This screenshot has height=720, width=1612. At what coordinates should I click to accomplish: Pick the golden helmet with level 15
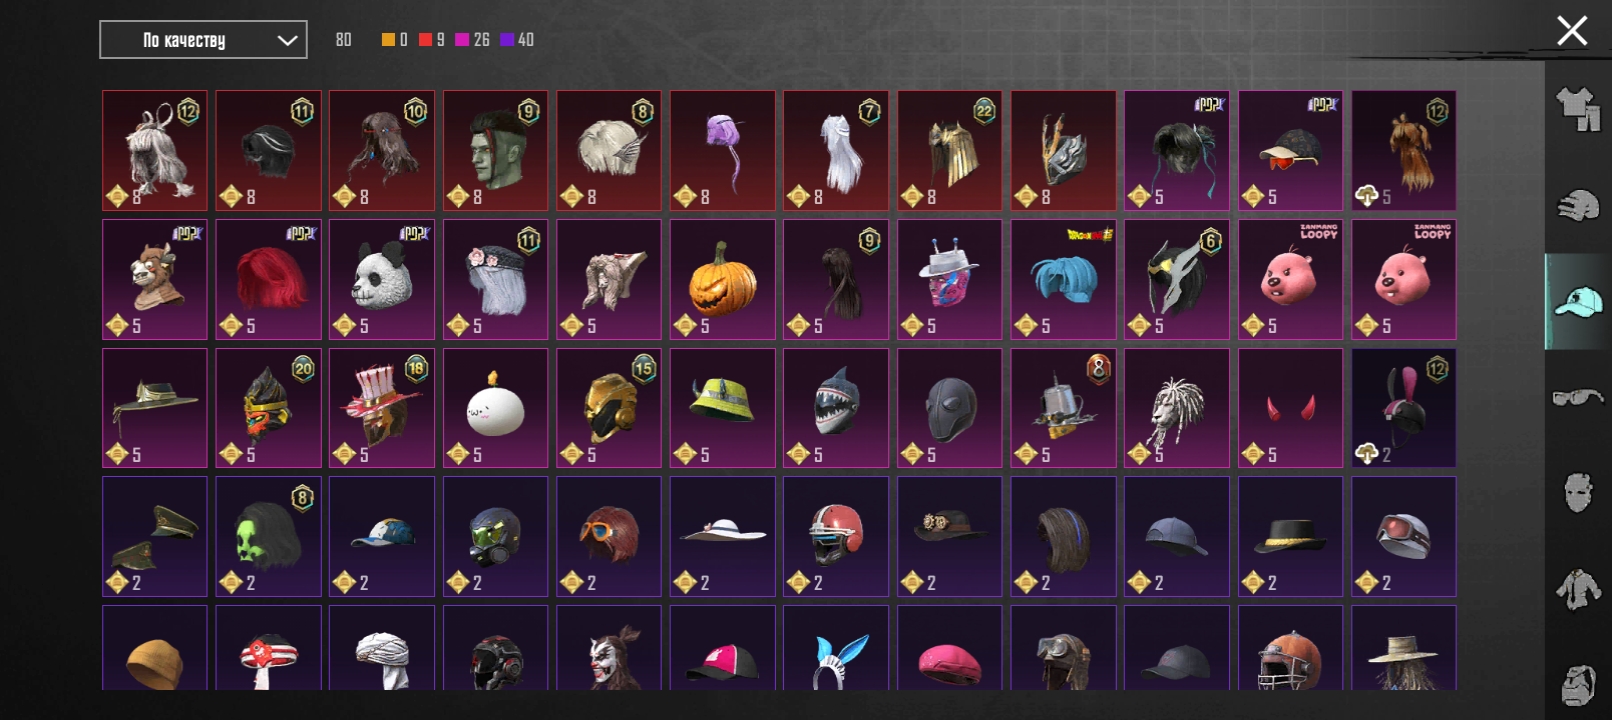609,408
